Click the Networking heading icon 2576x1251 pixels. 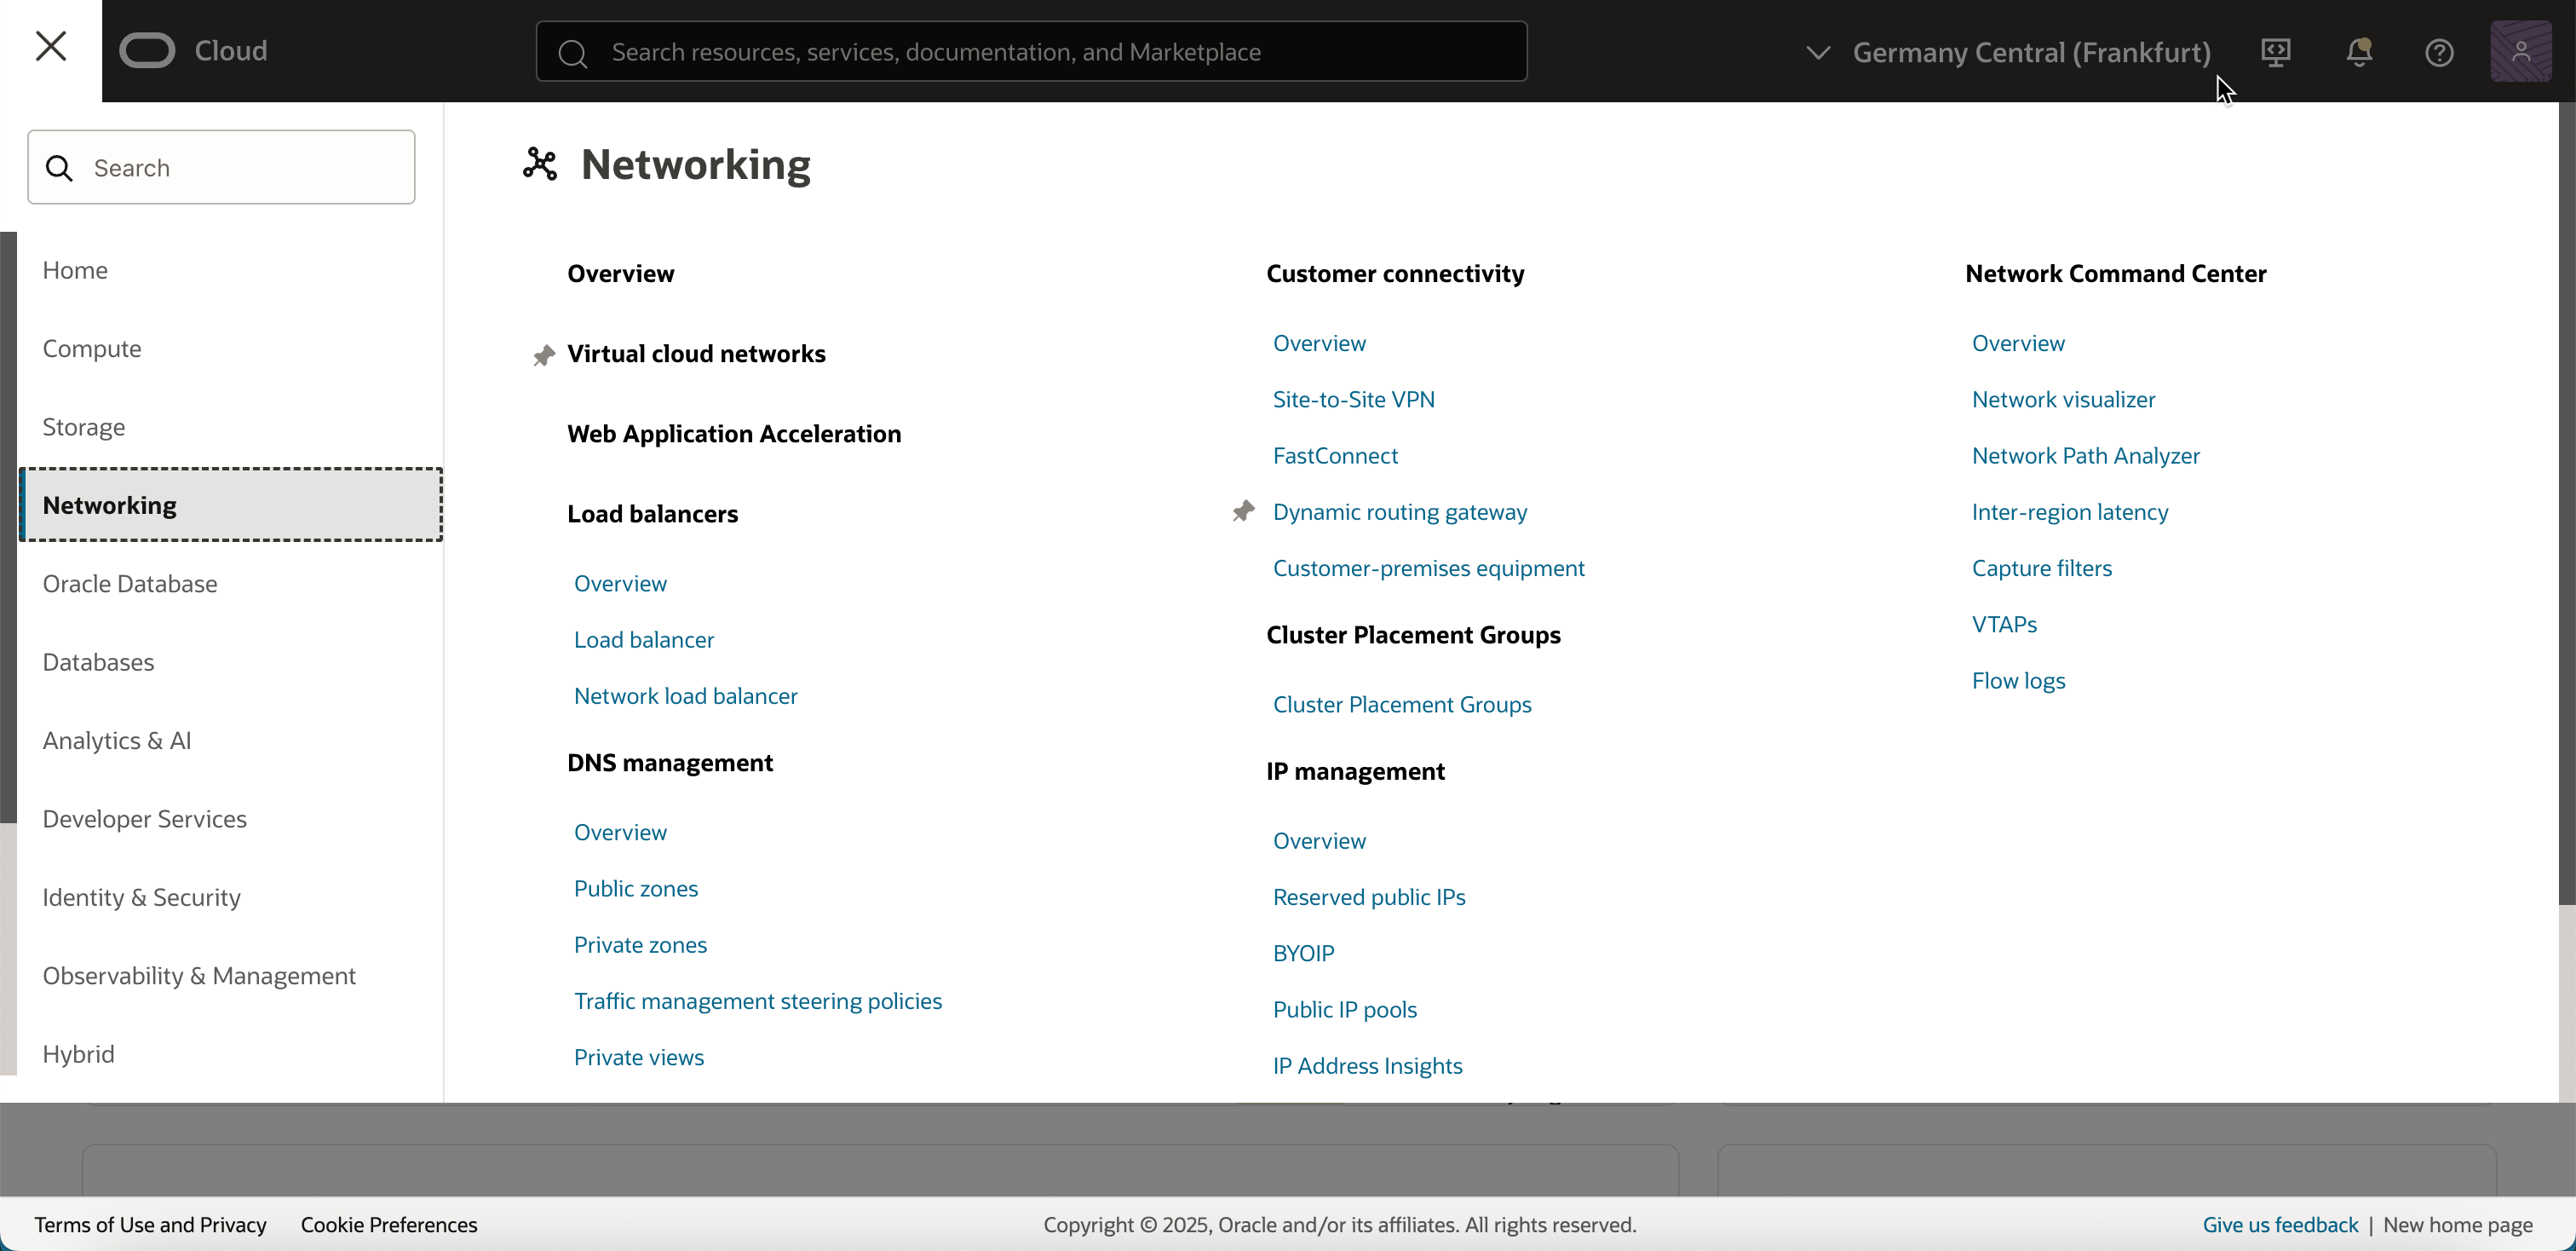tap(540, 164)
